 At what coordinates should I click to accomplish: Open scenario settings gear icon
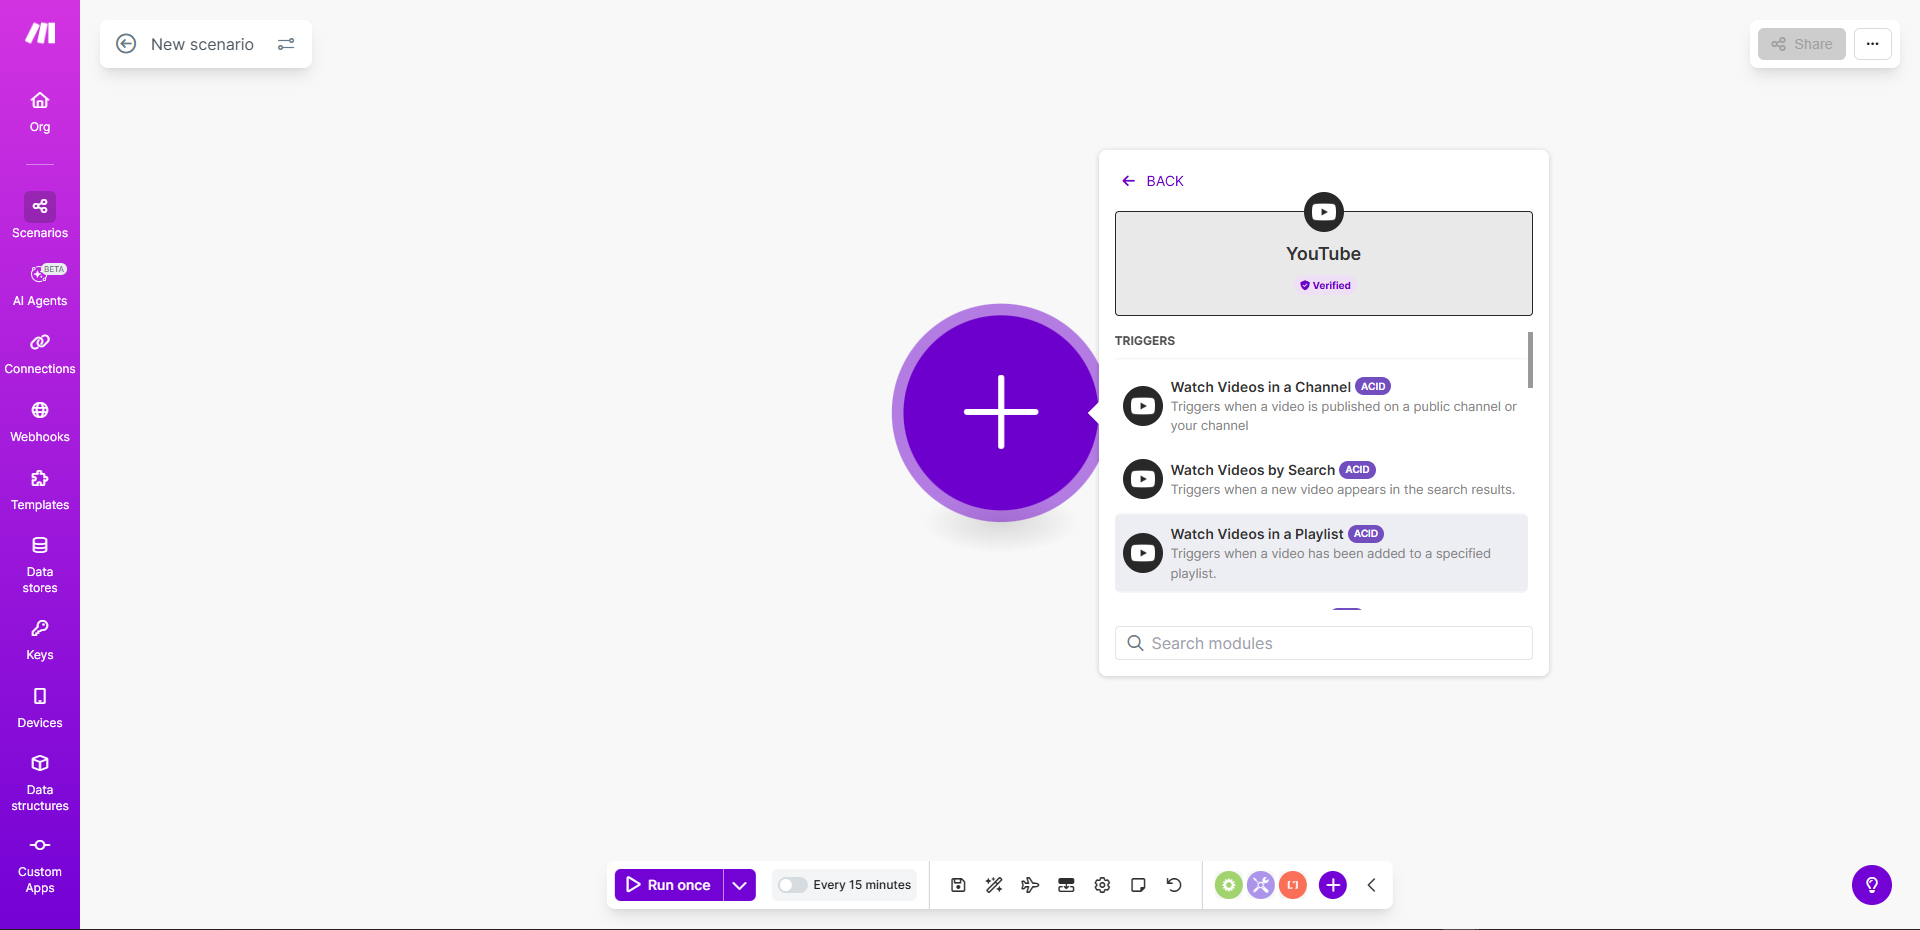point(1102,885)
